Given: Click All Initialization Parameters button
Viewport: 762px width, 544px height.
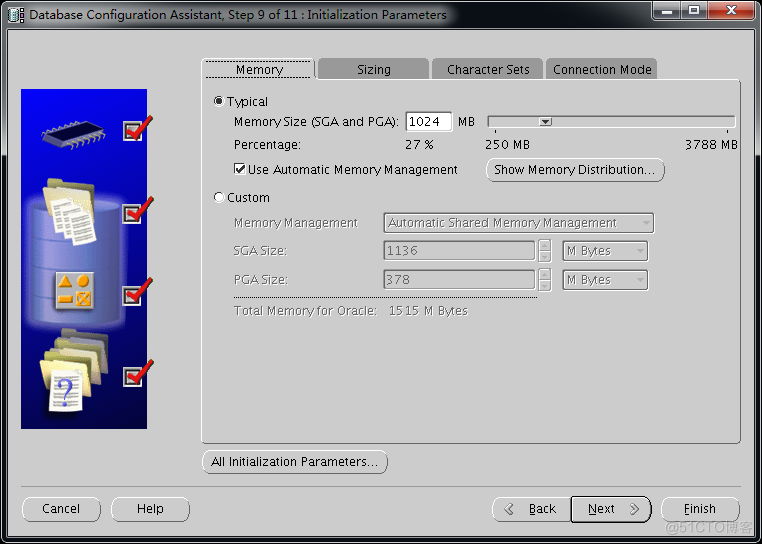Looking at the screenshot, I should (x=294, y=462).
